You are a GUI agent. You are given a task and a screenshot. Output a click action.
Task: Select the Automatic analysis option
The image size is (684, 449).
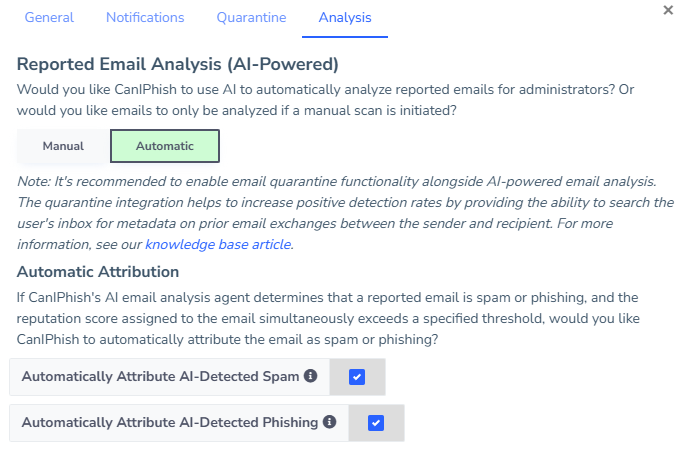(x=165, y=146)
